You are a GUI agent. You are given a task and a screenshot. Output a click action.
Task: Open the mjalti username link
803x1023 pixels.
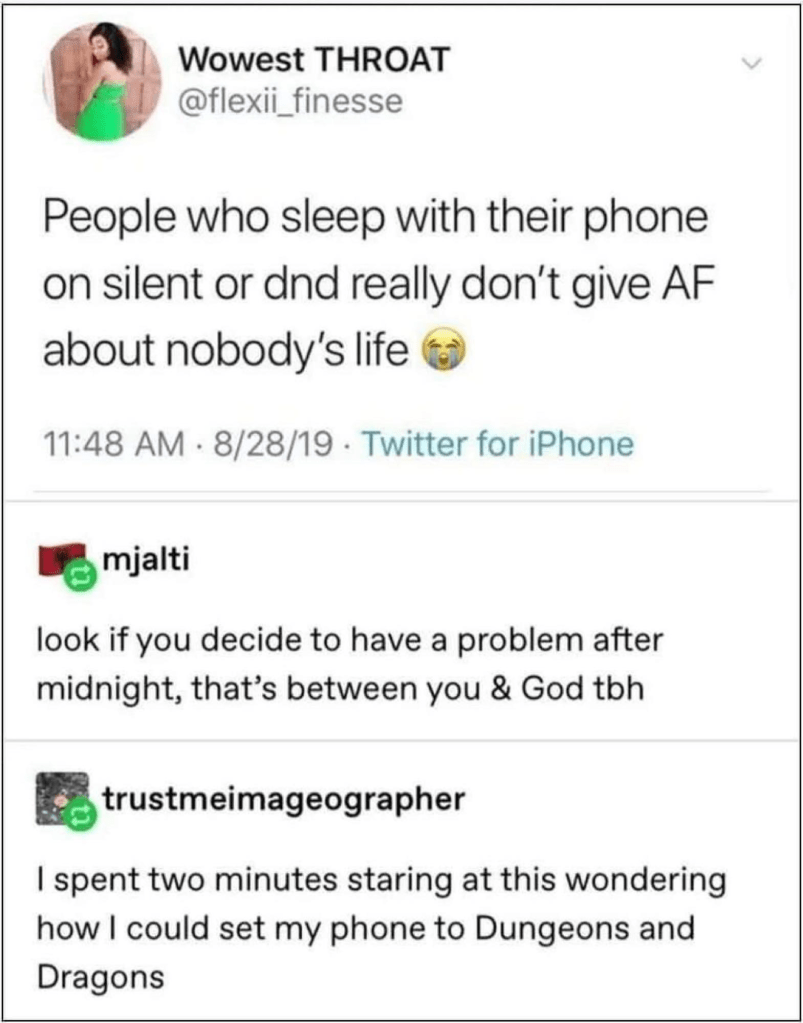[145, 561]
